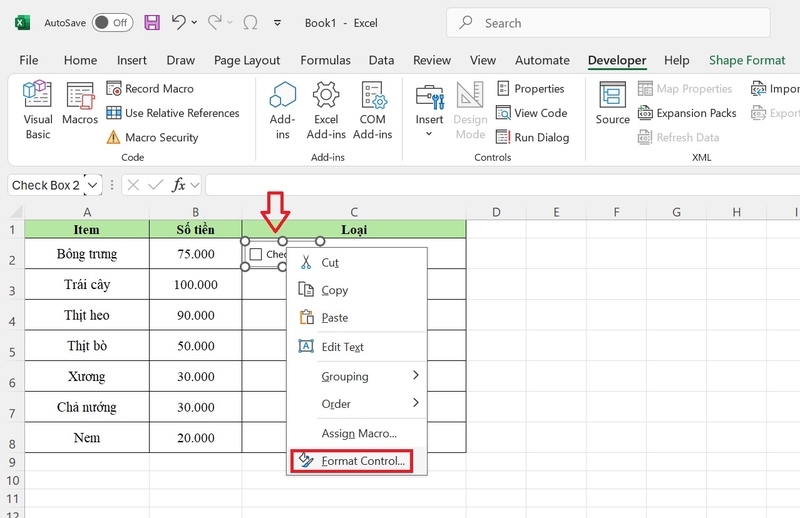Switch to the Insert tab
Viewport: 800px width, 518px height.
[132, 60]
